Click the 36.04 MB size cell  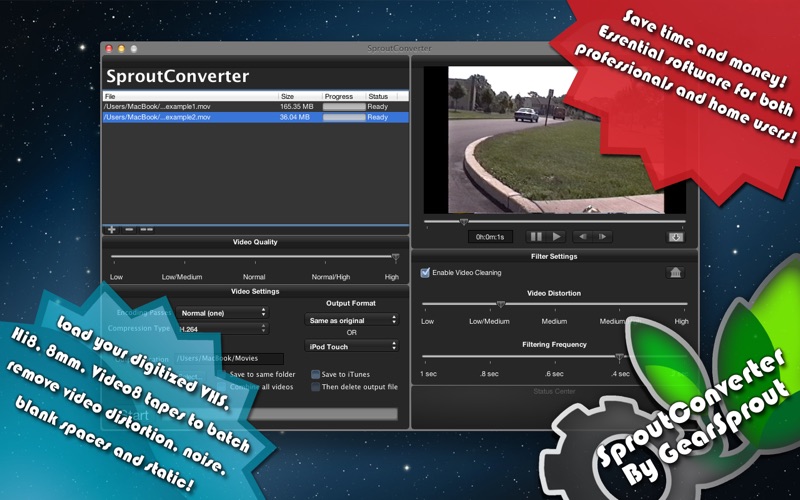(x=295, y=117)
